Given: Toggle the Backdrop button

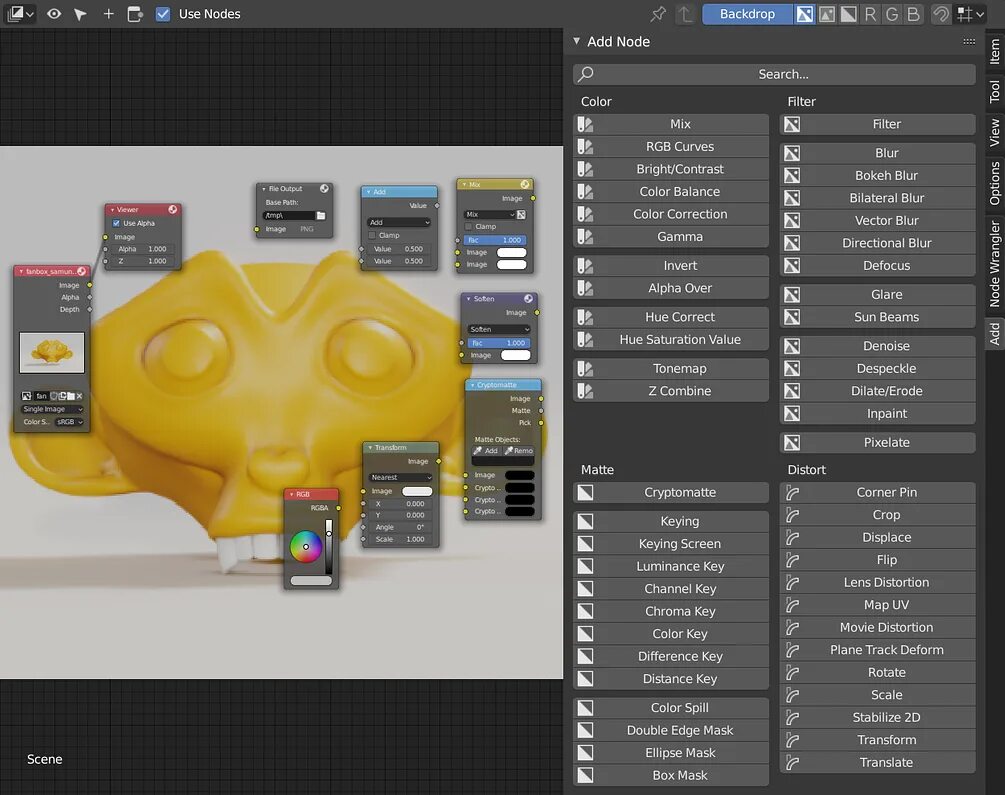Looking at the screenshot, I should pos(747,14).
